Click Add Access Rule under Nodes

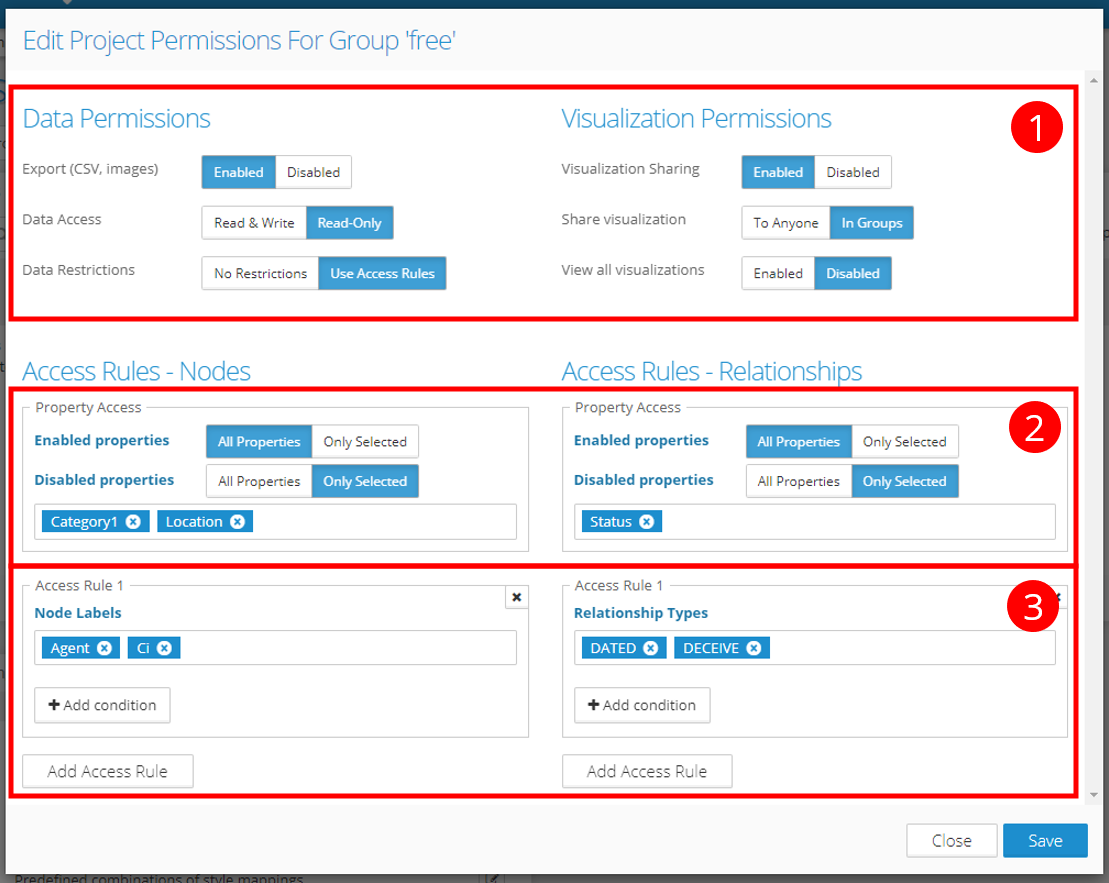(x=108, y=771)
